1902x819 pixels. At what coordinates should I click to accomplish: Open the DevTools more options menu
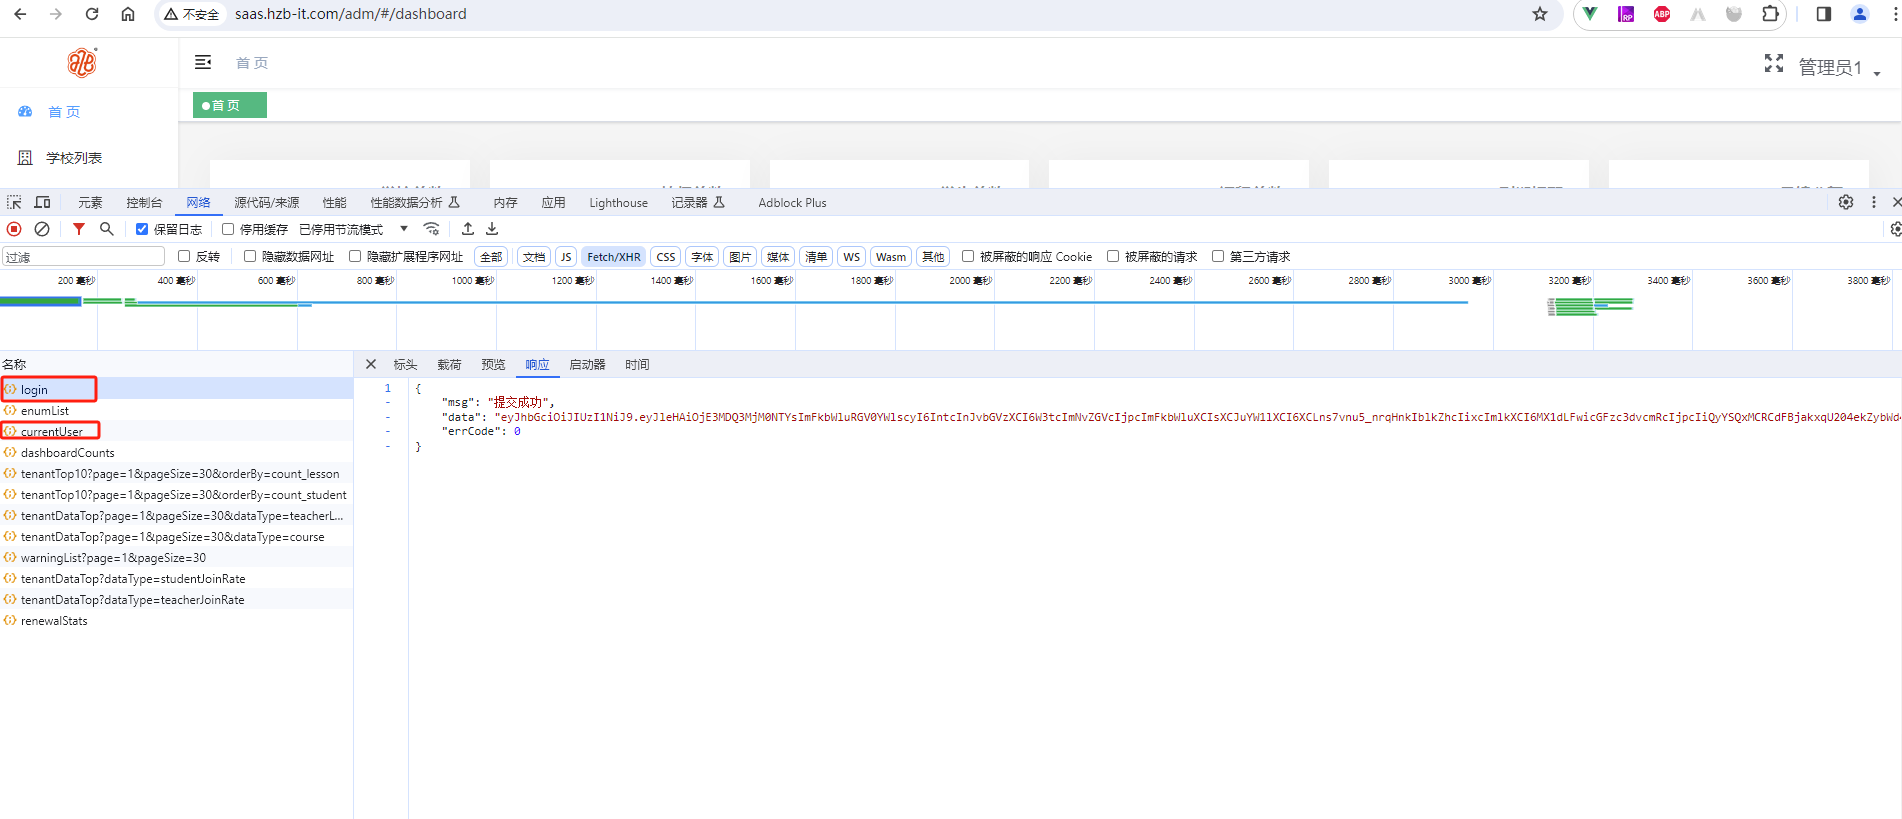tap(1874, 202)
